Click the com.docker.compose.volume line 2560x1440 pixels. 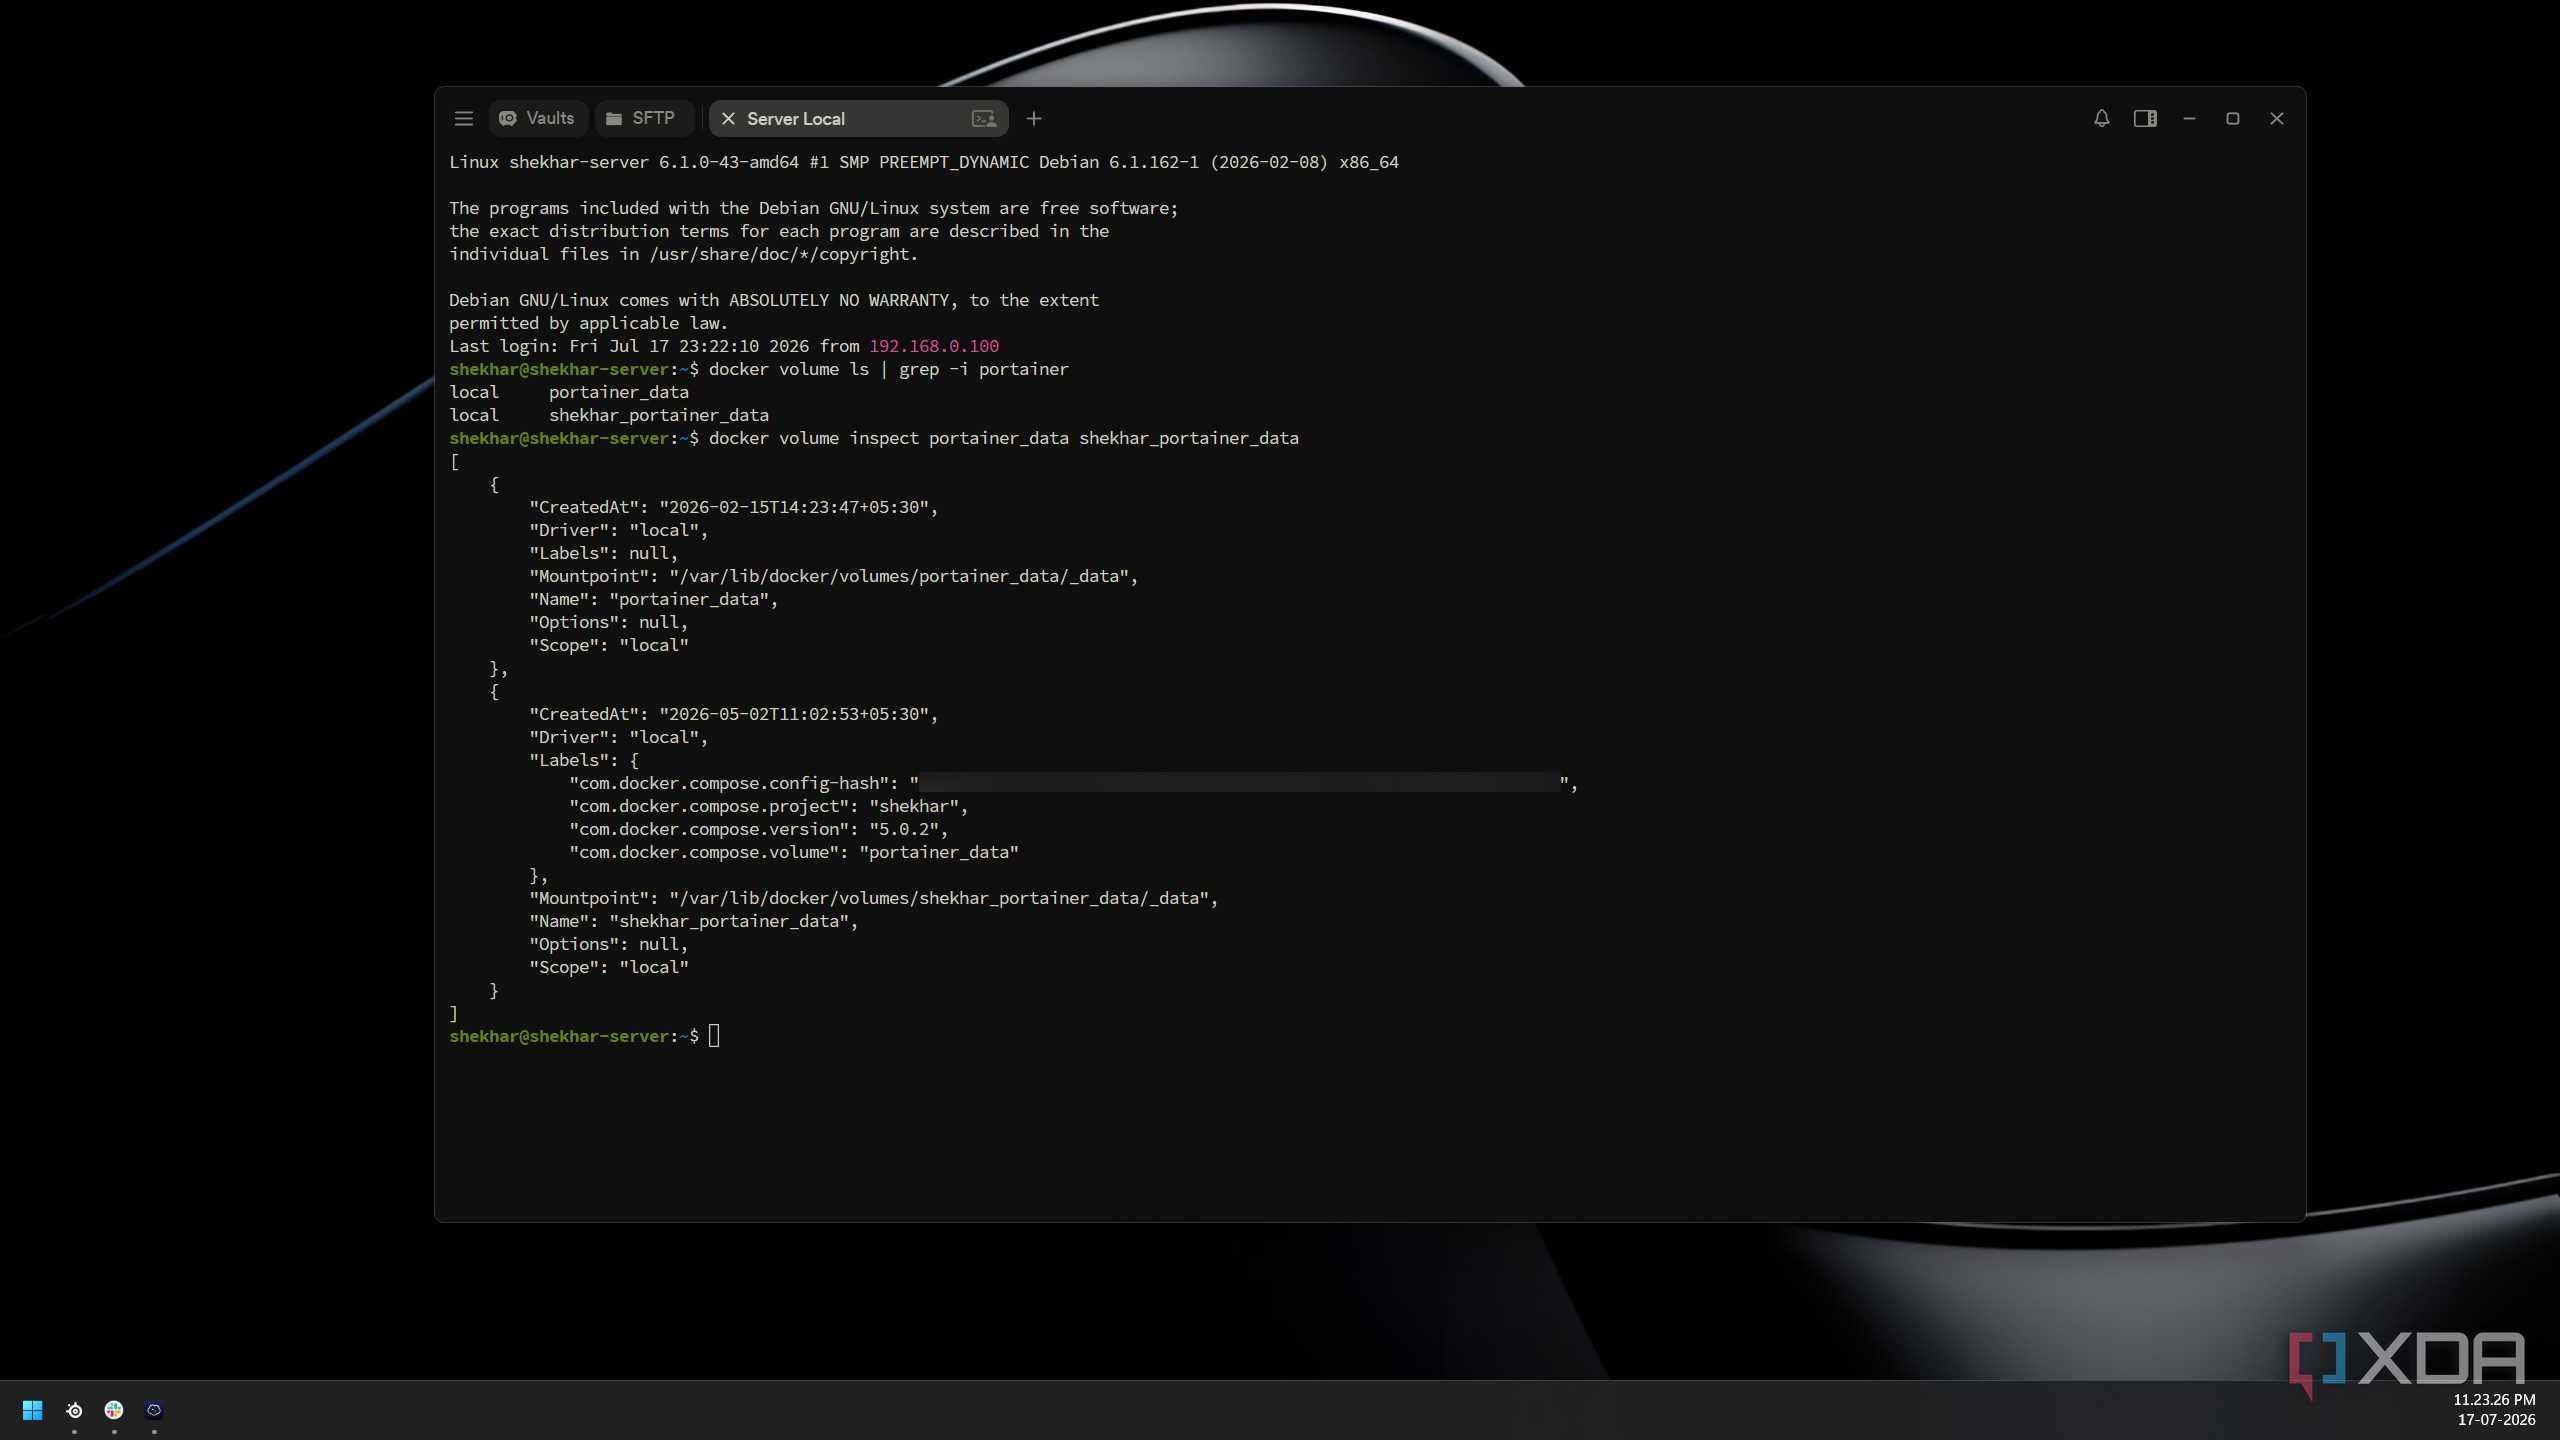(793, 852)
